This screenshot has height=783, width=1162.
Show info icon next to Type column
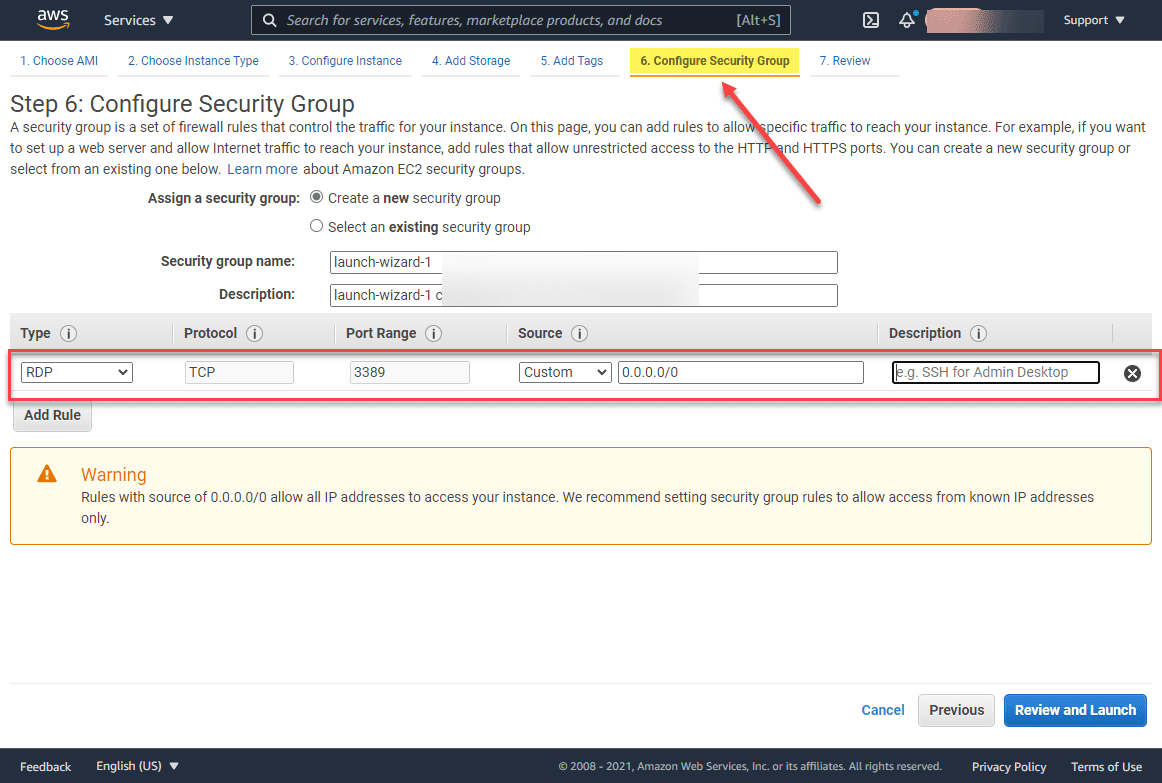coord(68,333)
